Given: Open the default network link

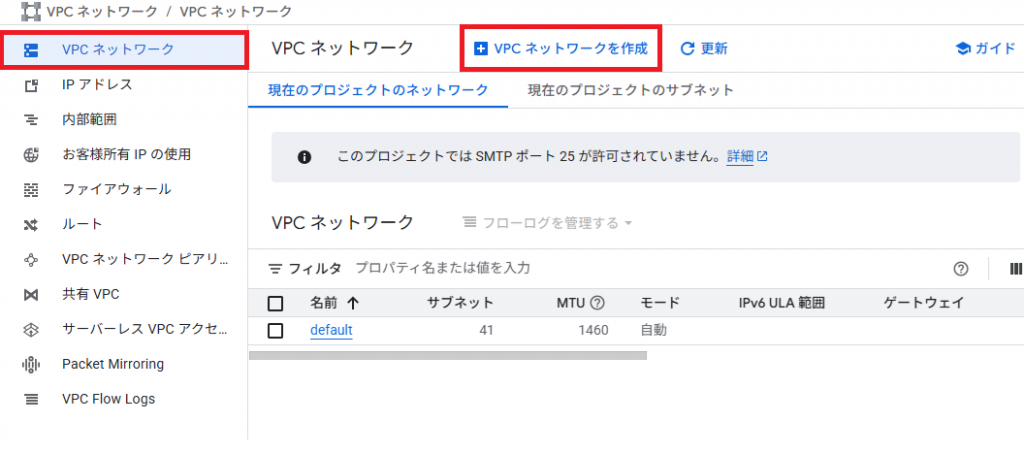Looking at the screenshot, I should 331,330.
